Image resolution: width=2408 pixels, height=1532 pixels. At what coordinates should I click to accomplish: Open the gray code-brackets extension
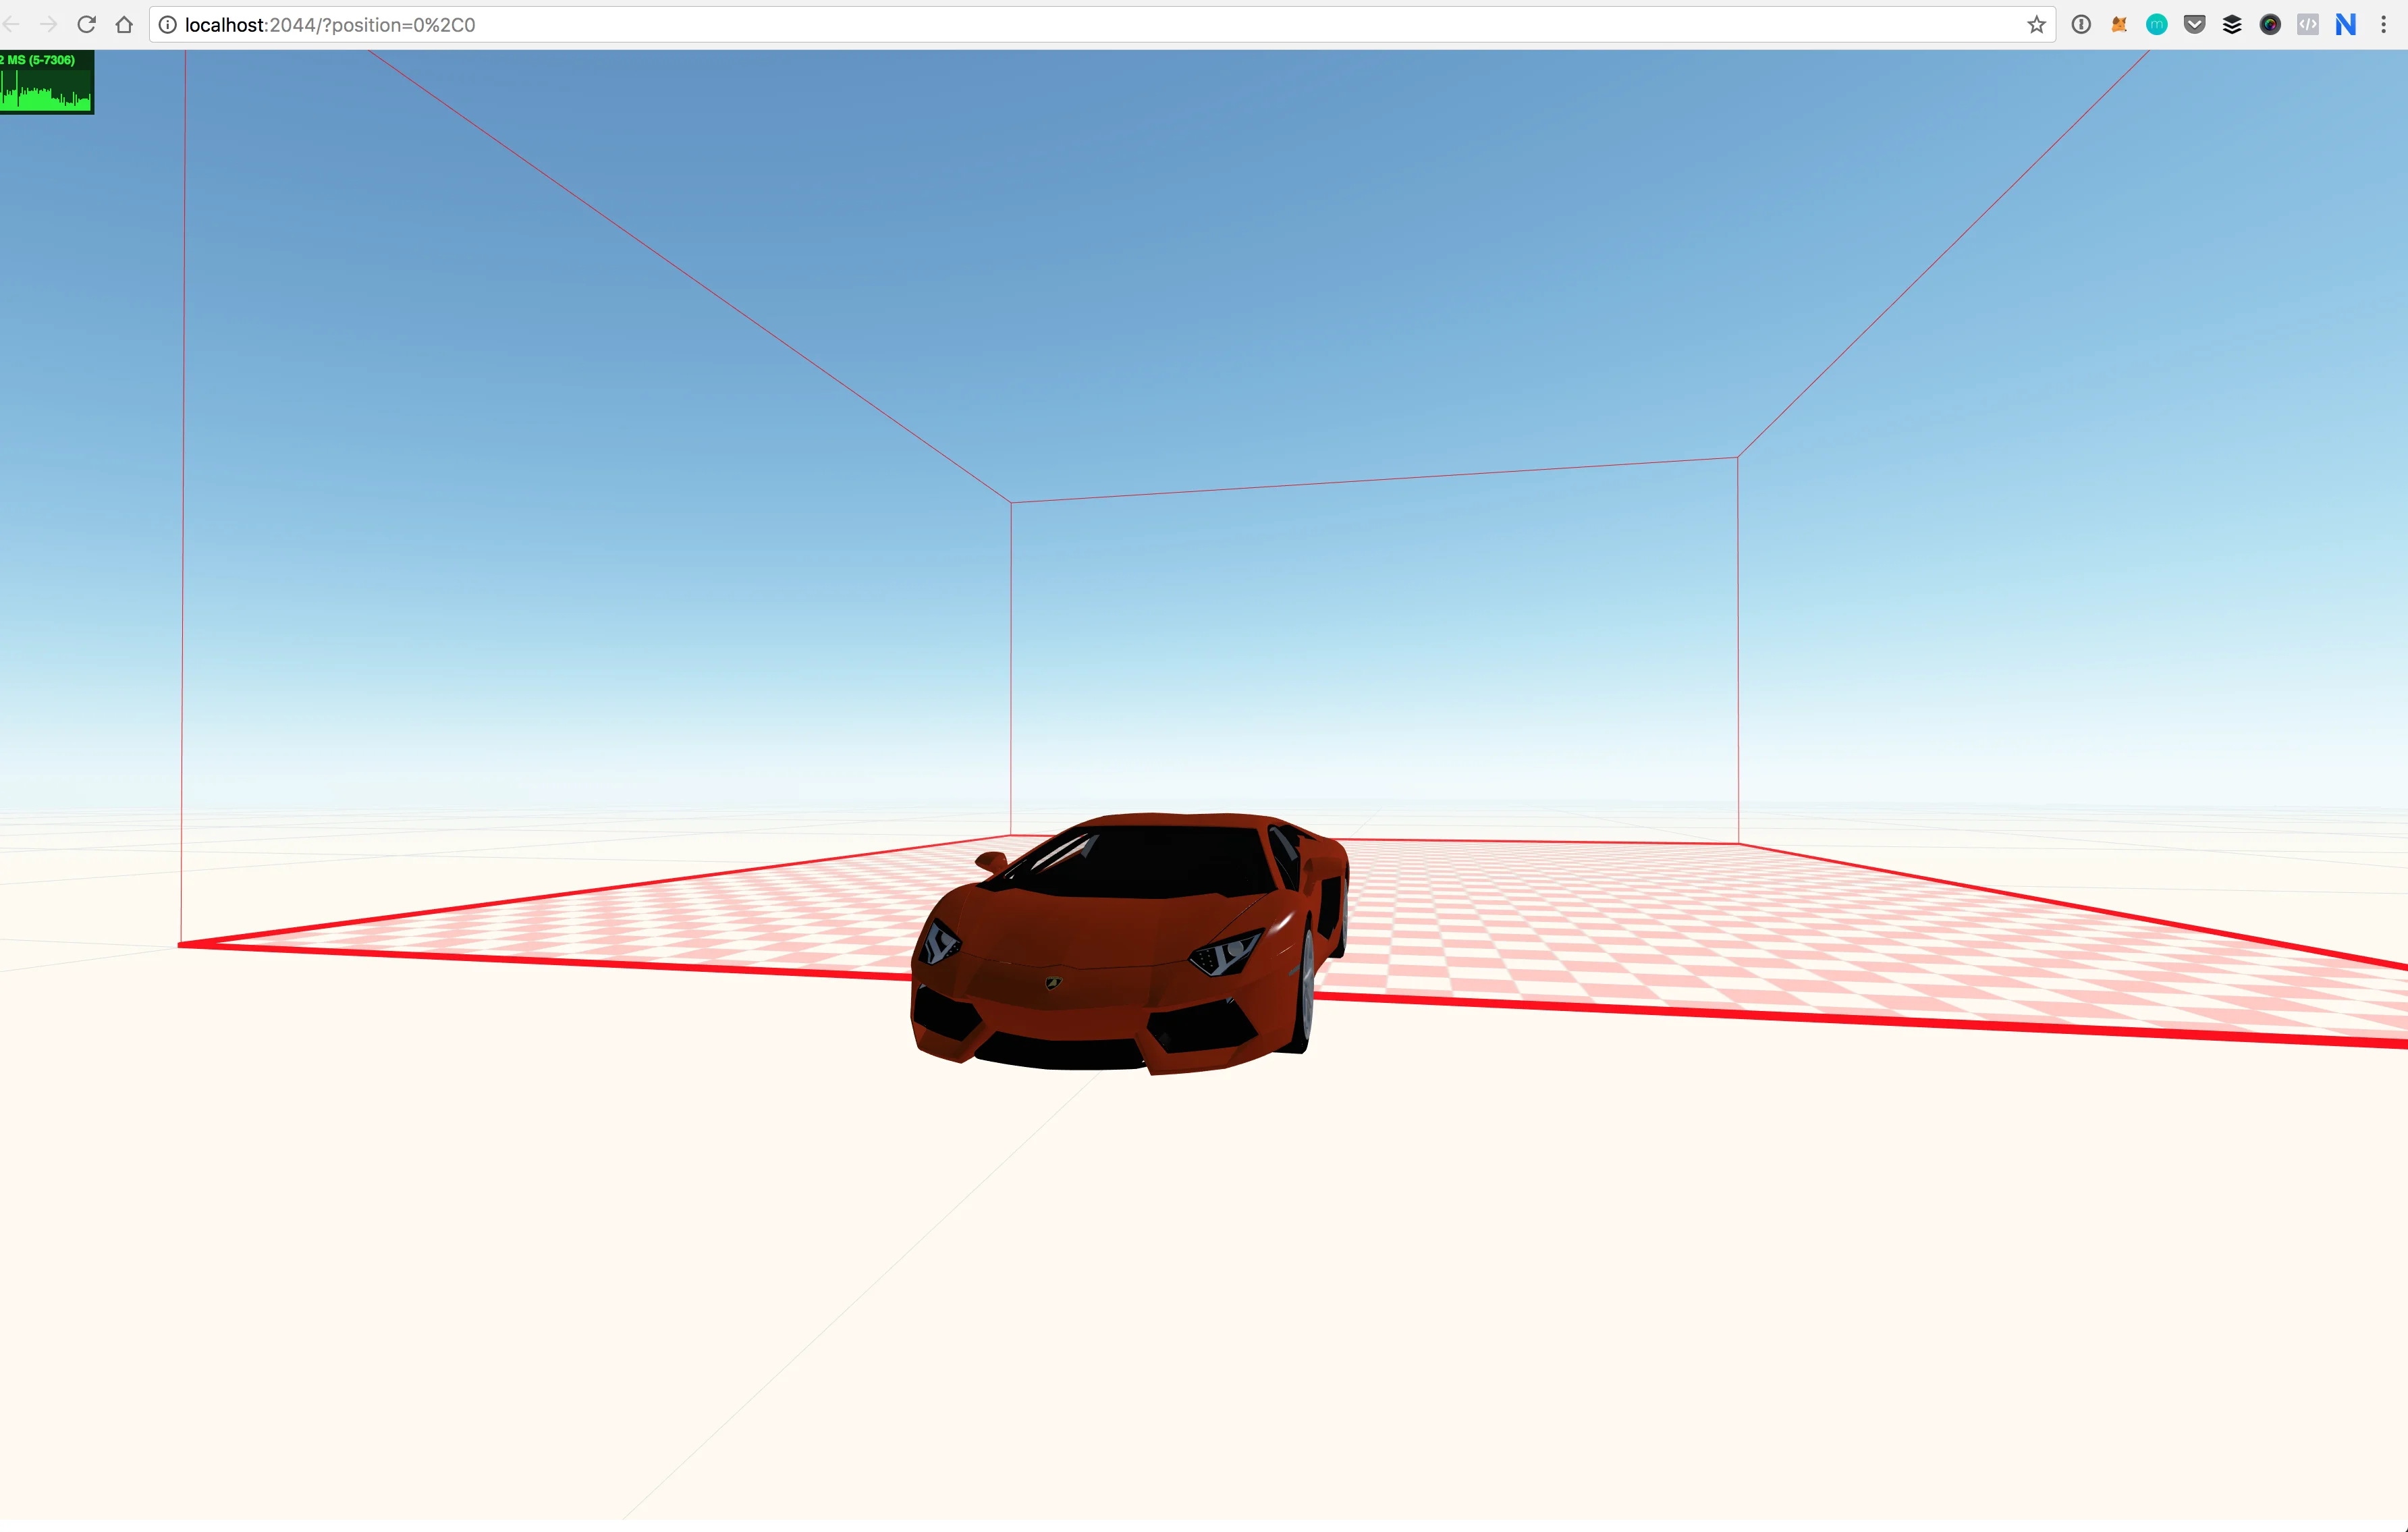2308,25
